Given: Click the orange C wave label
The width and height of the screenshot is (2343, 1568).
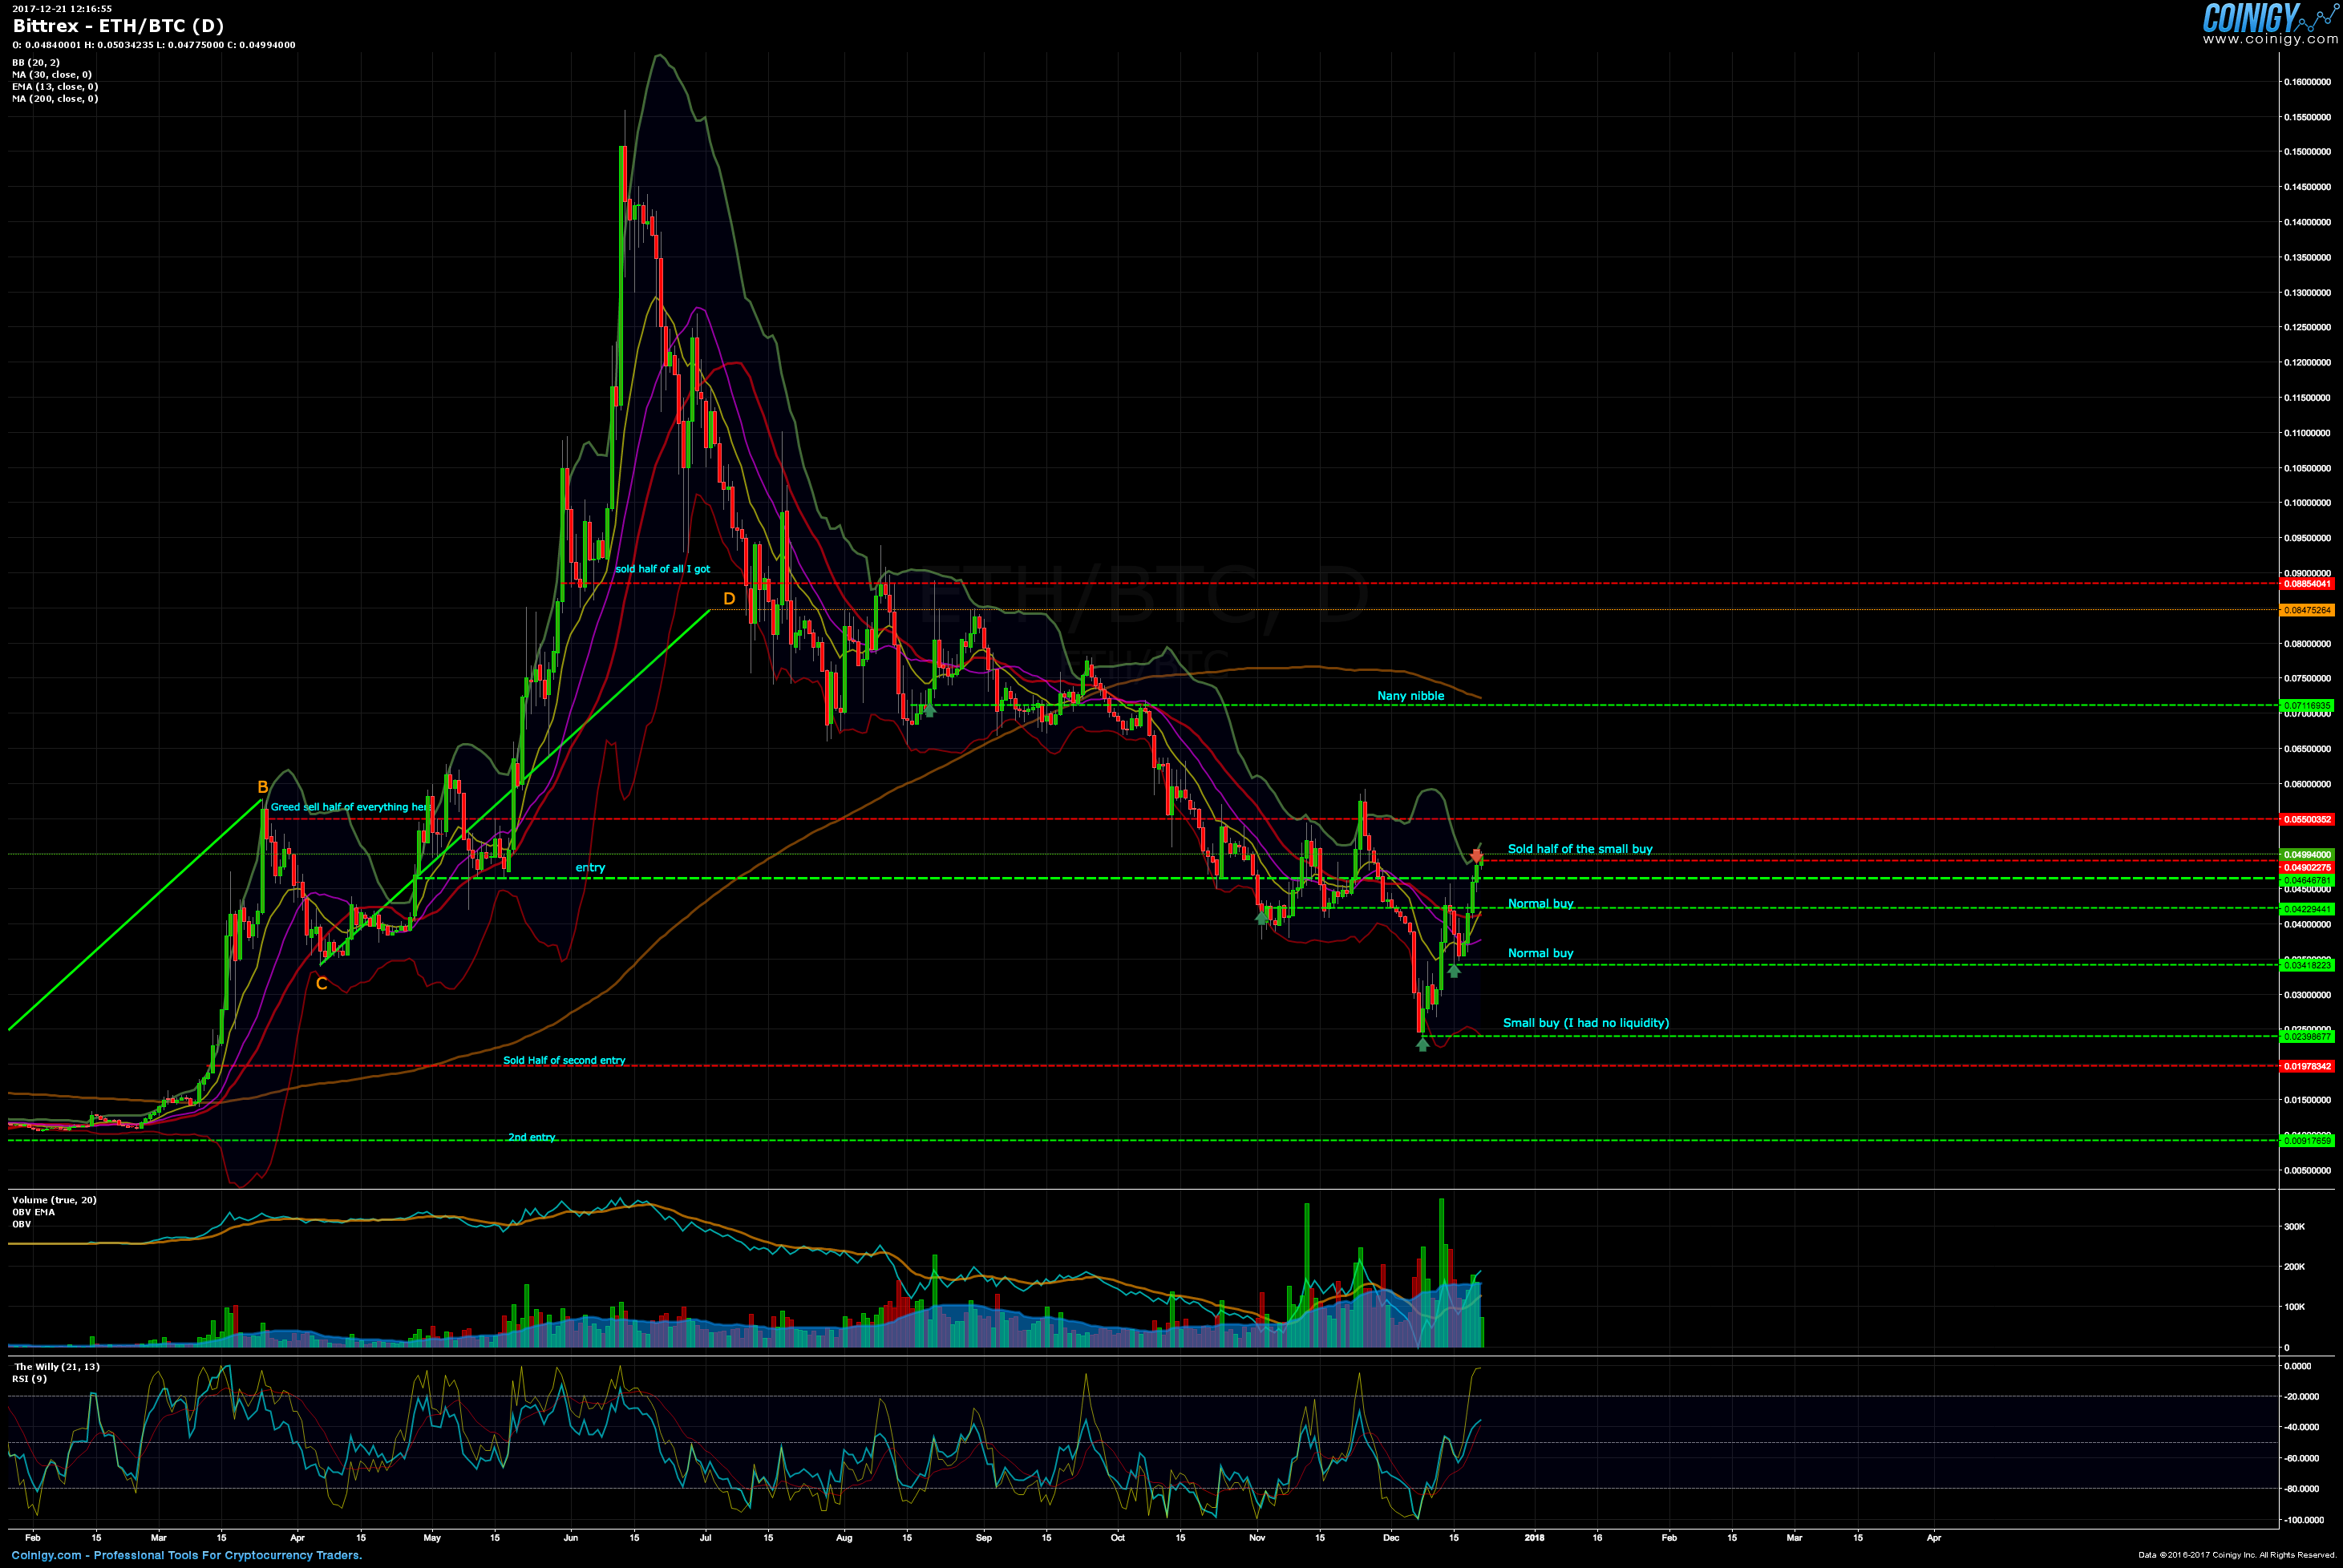Looking at the screenshot, I should coord(321,984).
